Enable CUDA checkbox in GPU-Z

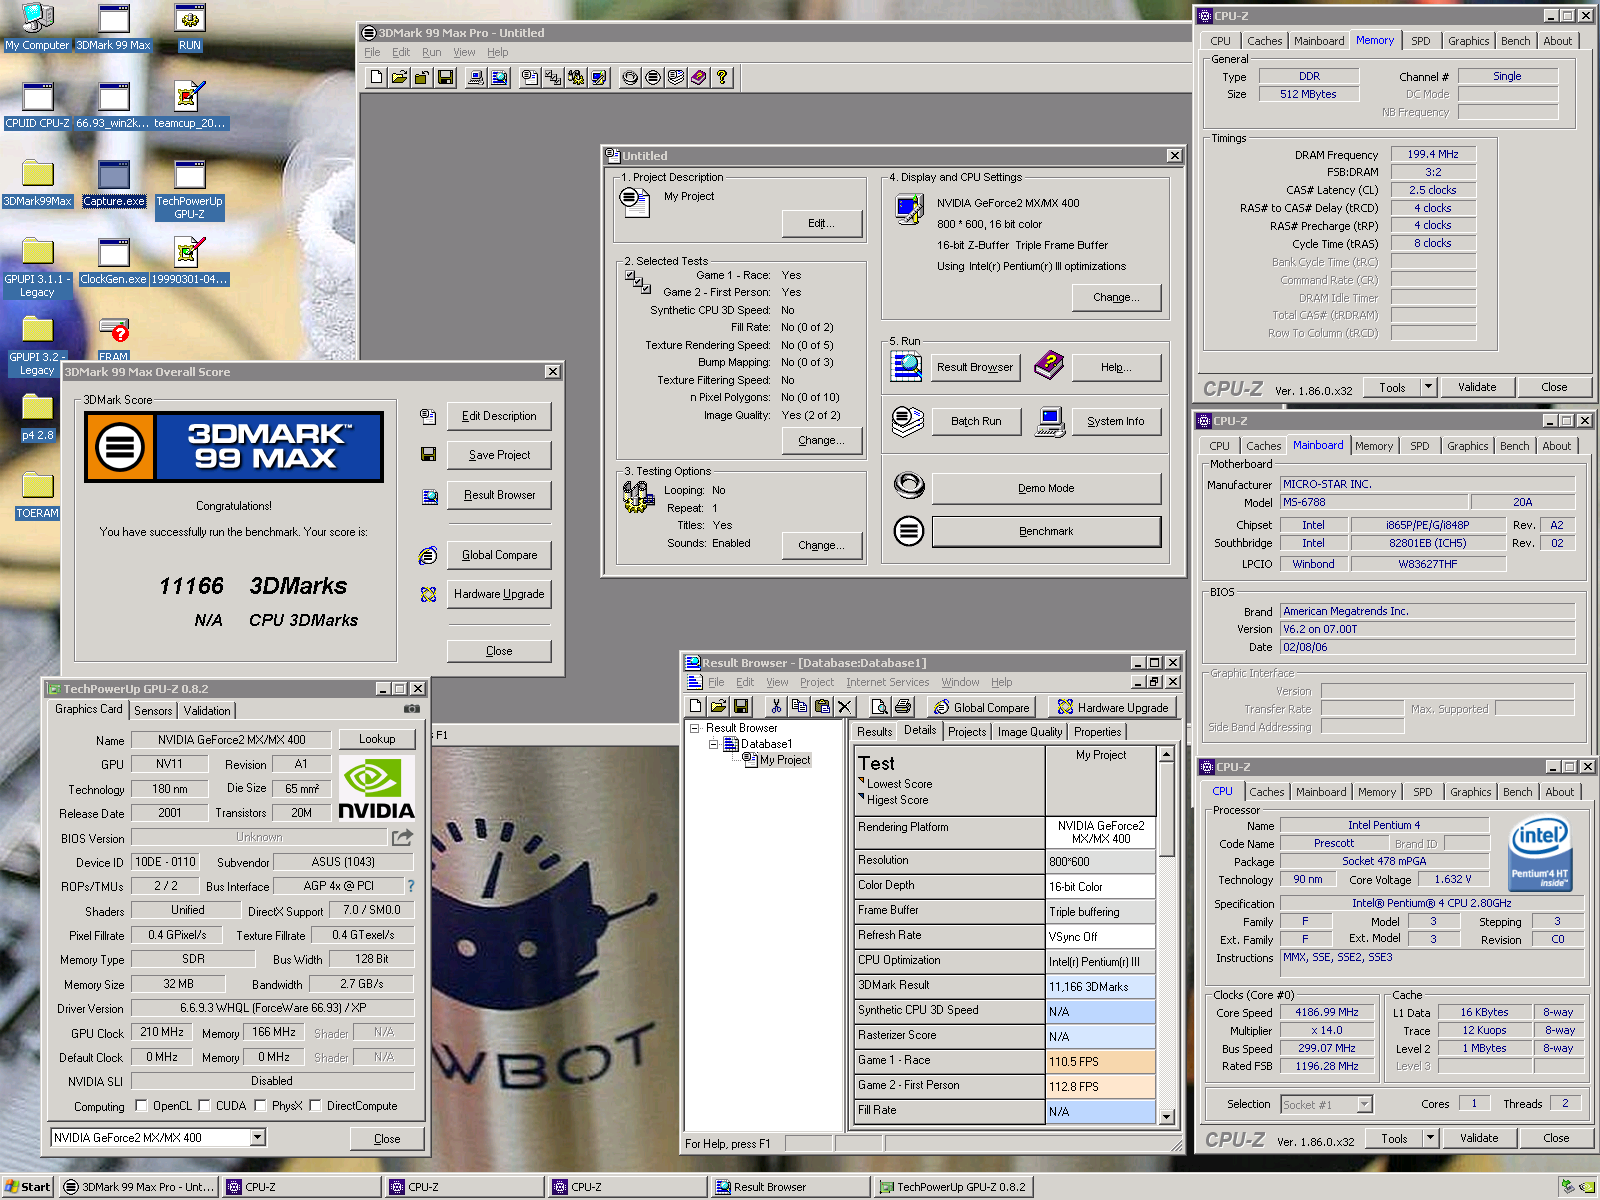(204, 1106)
